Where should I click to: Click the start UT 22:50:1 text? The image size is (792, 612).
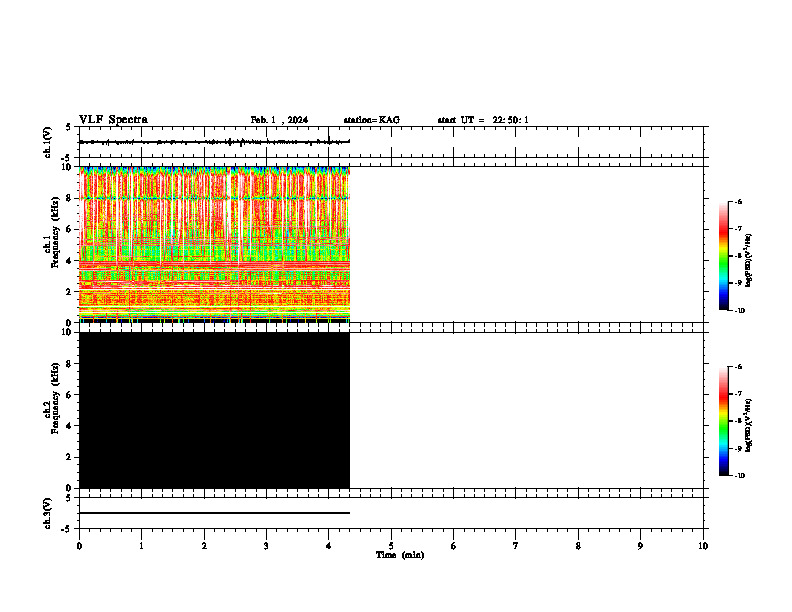click(x=483, y=120)
